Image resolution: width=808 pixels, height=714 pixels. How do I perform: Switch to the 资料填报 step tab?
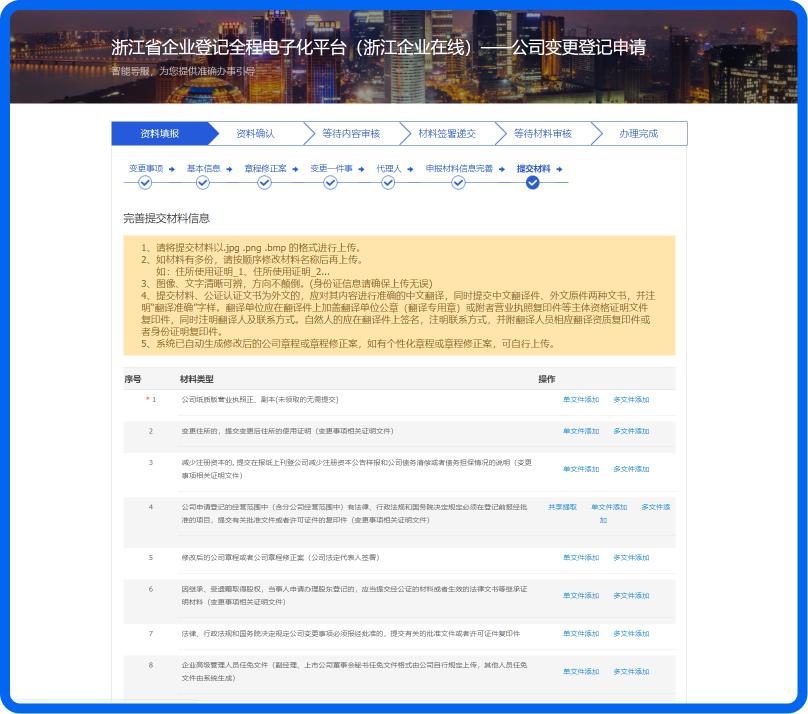point(160,134)
